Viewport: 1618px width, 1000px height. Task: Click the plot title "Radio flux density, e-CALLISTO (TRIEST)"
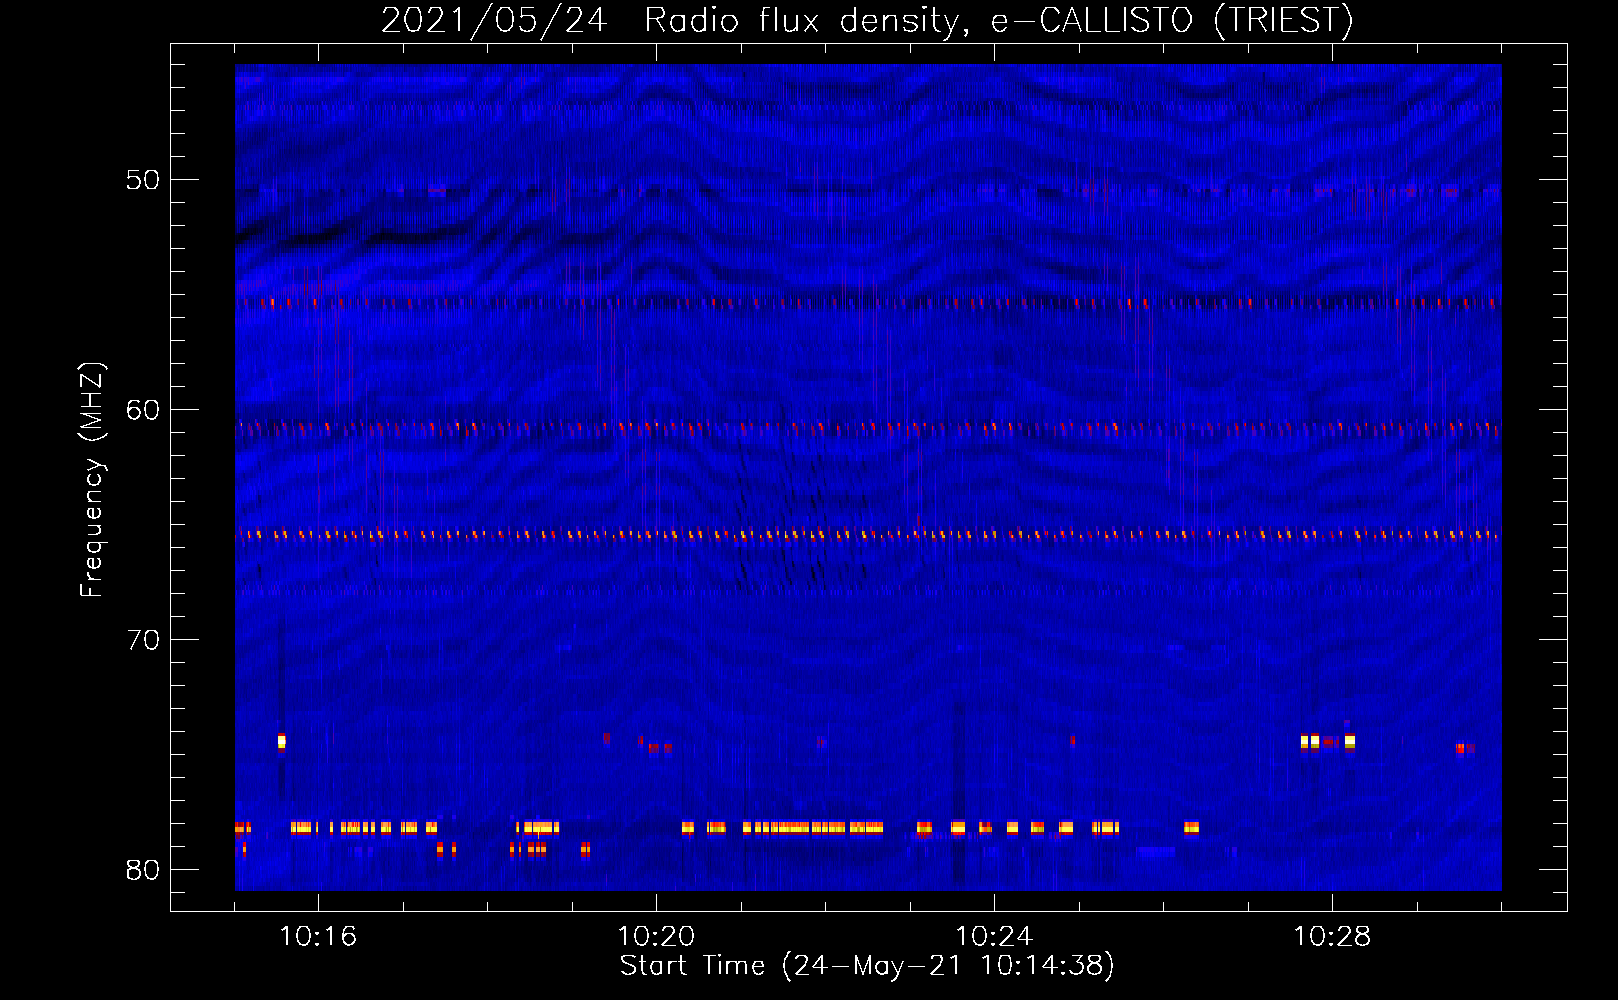[999, 21]
